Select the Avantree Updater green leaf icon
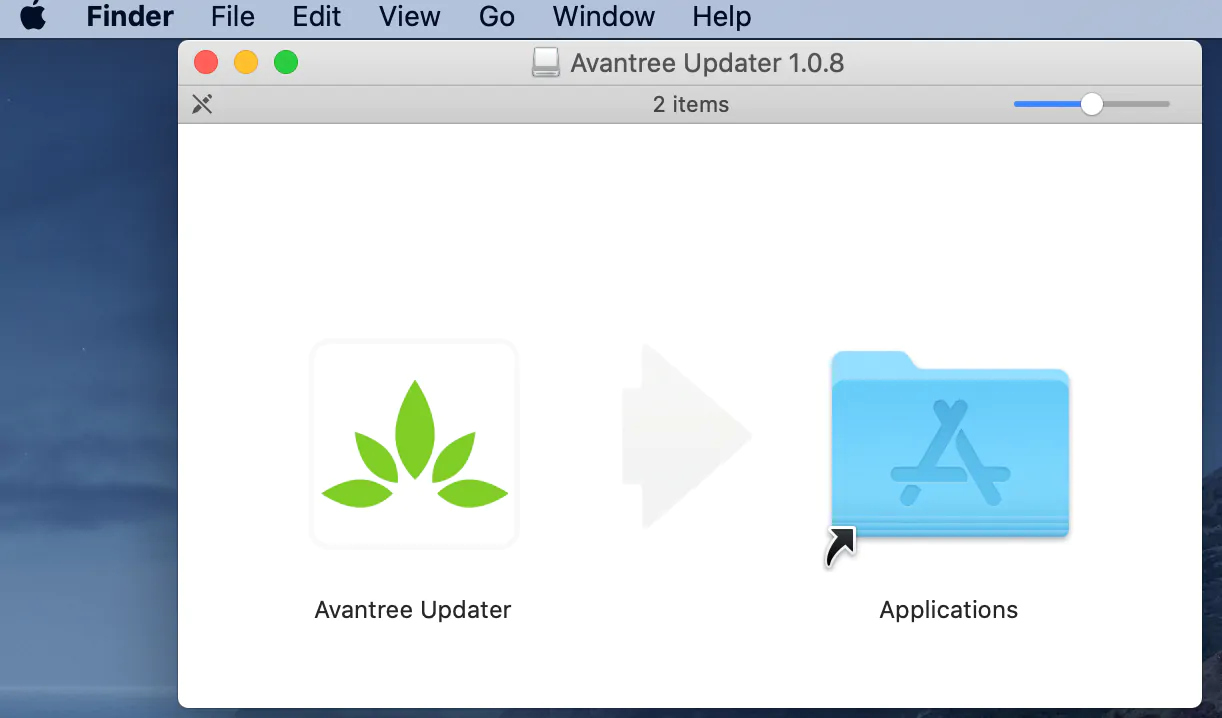This screenshot has width=1222, height=718. [x=414, y=444]
